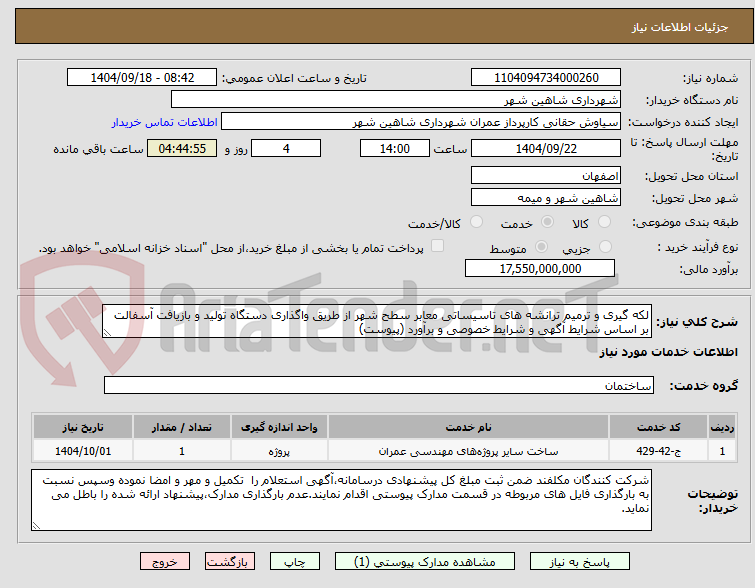Click the requester field سیاوش حقانی
Image resolution: width=755 pixels, height=588 pixels.
click(421, 122)
